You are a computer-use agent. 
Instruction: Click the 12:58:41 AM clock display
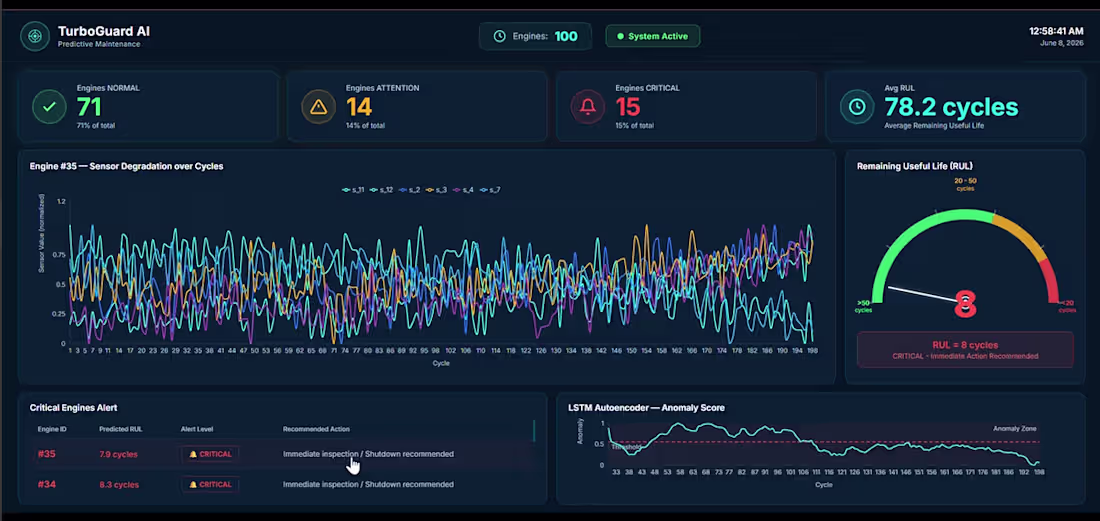click(1056, 32)
